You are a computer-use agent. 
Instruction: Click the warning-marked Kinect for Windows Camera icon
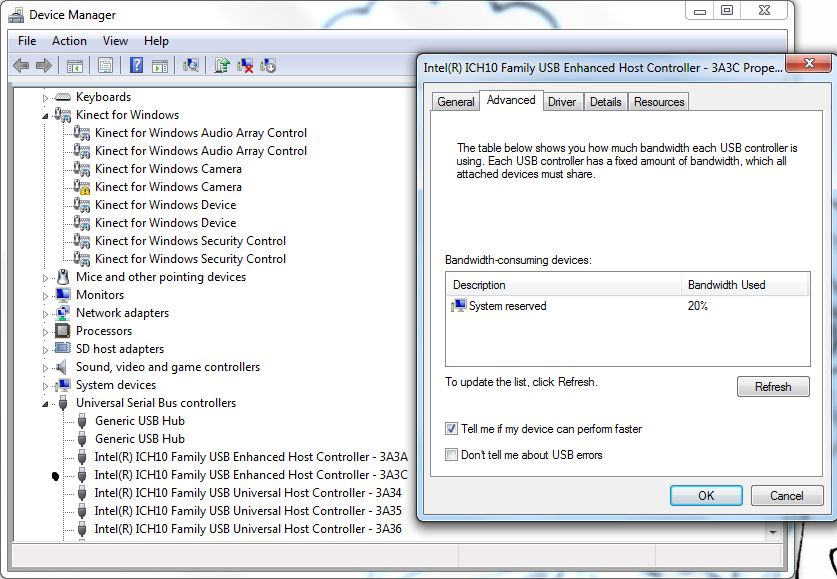[82, 187]
